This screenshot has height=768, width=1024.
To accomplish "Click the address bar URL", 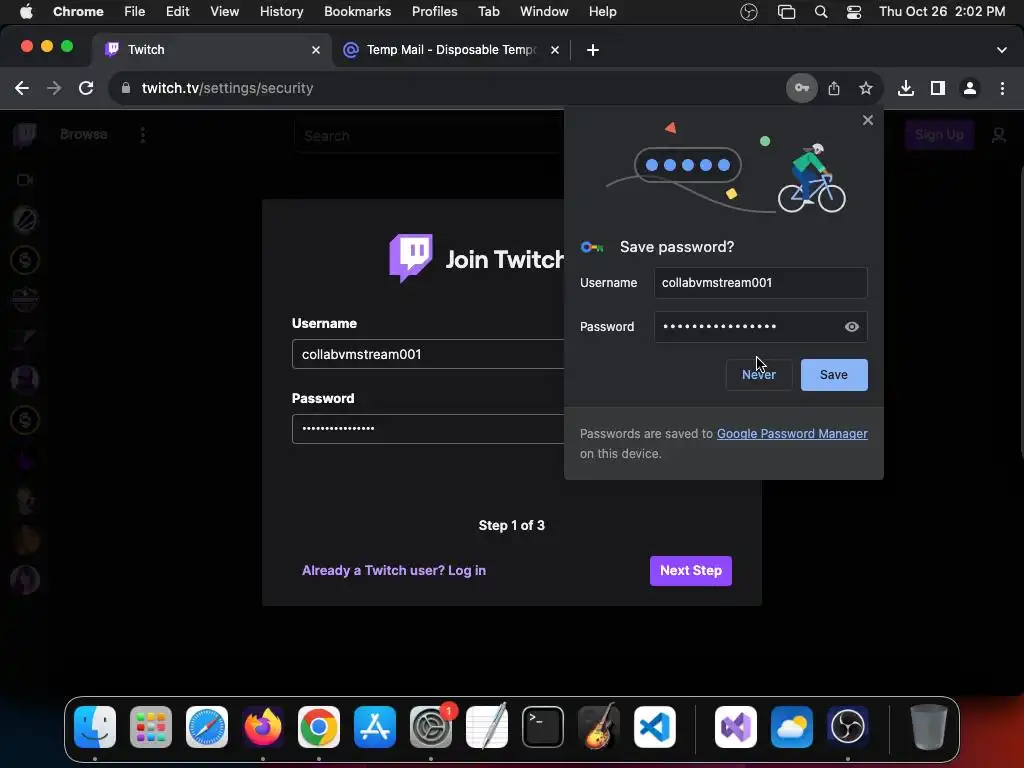I will click(227, 88).
